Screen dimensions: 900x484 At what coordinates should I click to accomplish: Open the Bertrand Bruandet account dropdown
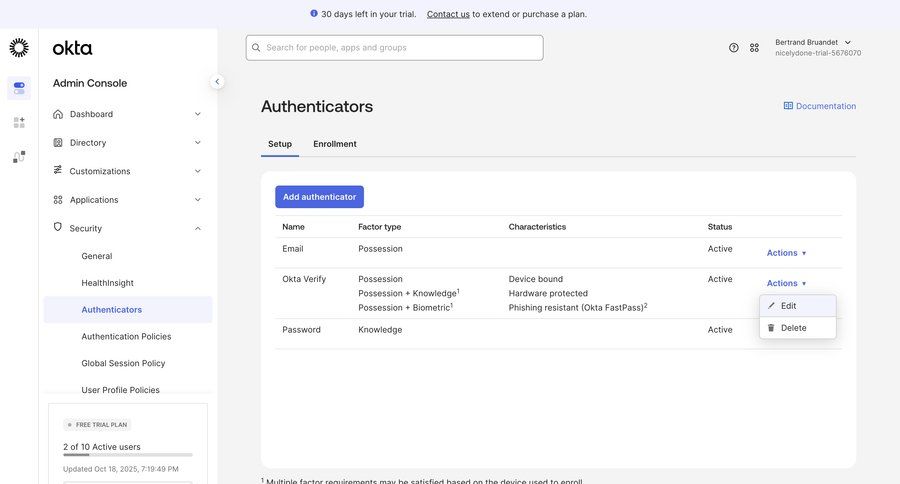pyautogui.click(x=817, y=48)
